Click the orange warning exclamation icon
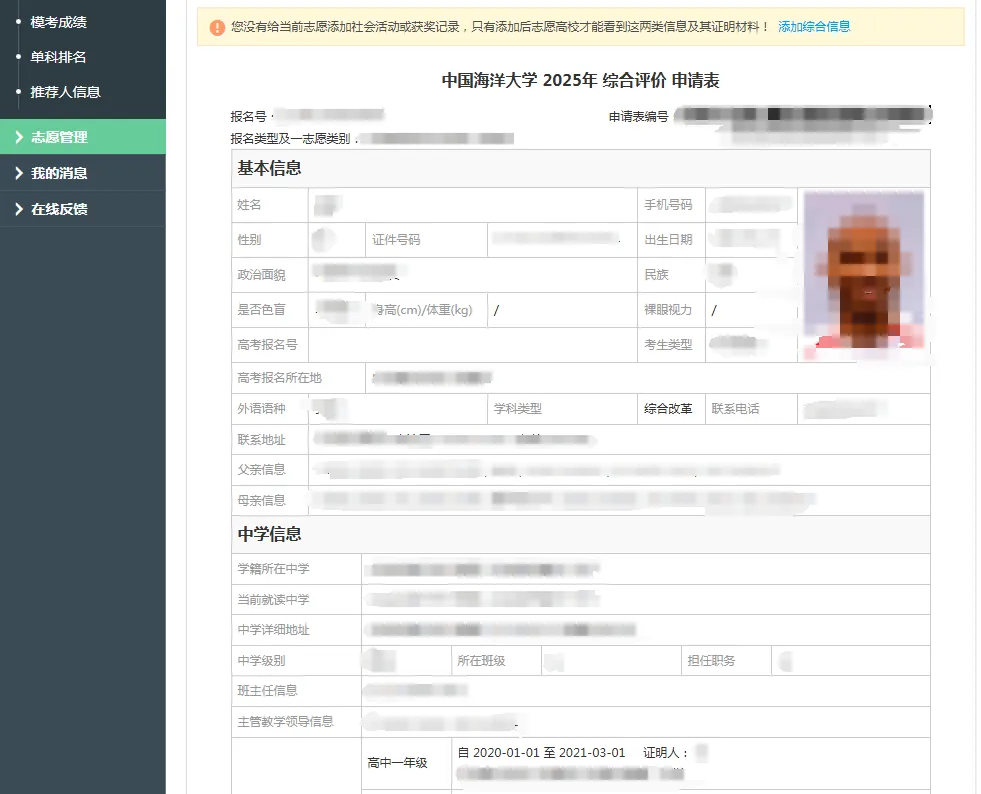981x794 pixels. pyautogui.click(x=217, y=27)
